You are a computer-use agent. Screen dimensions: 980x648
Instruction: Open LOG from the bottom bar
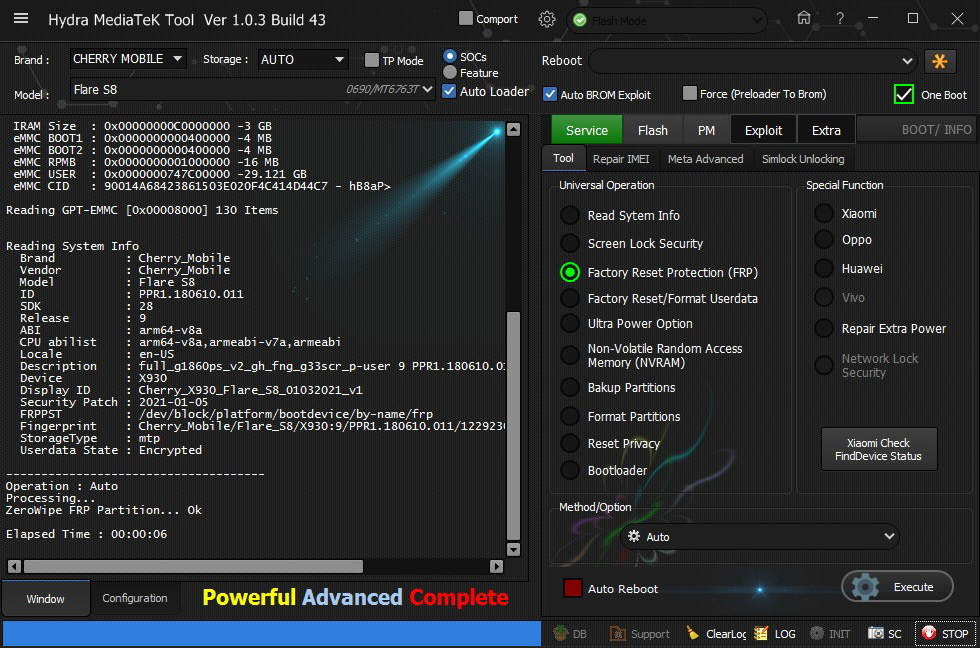[x=775, y=634]
